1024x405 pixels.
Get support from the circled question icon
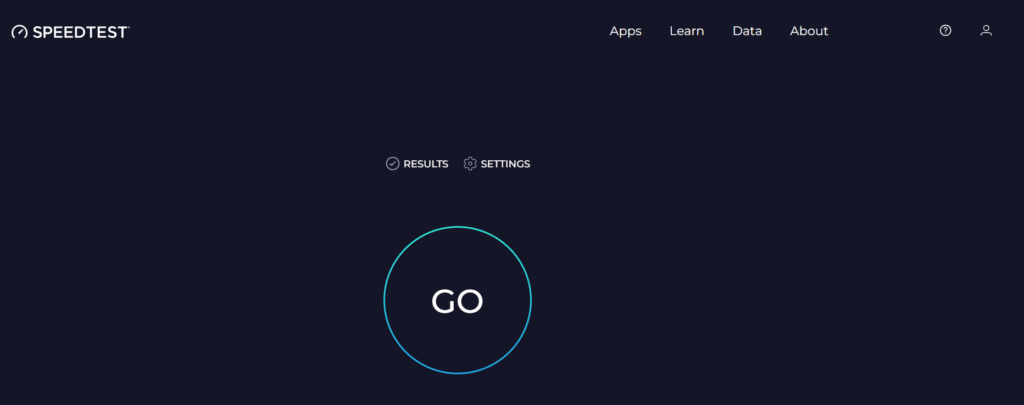[x=945, y=30]
